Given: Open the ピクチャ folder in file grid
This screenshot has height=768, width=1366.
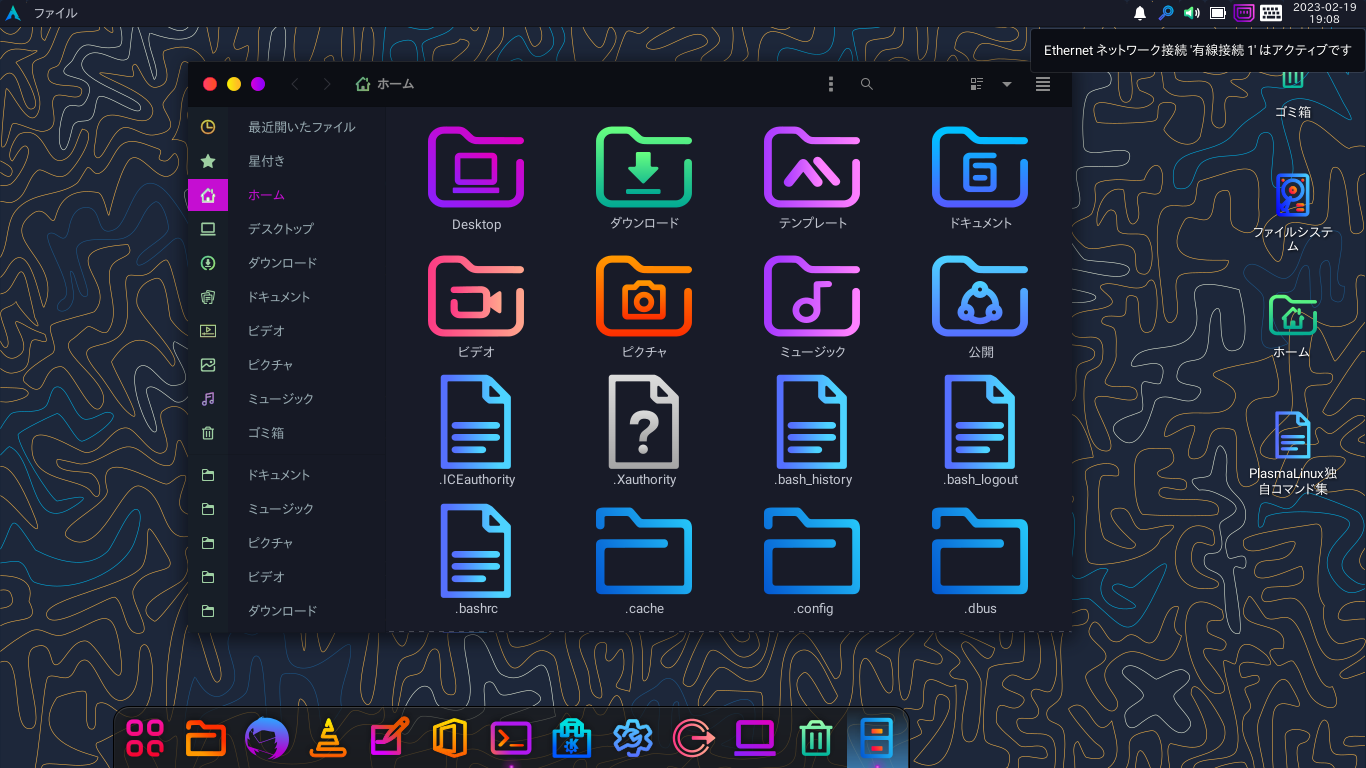Looking at the screenshot, I should [644, 308].
